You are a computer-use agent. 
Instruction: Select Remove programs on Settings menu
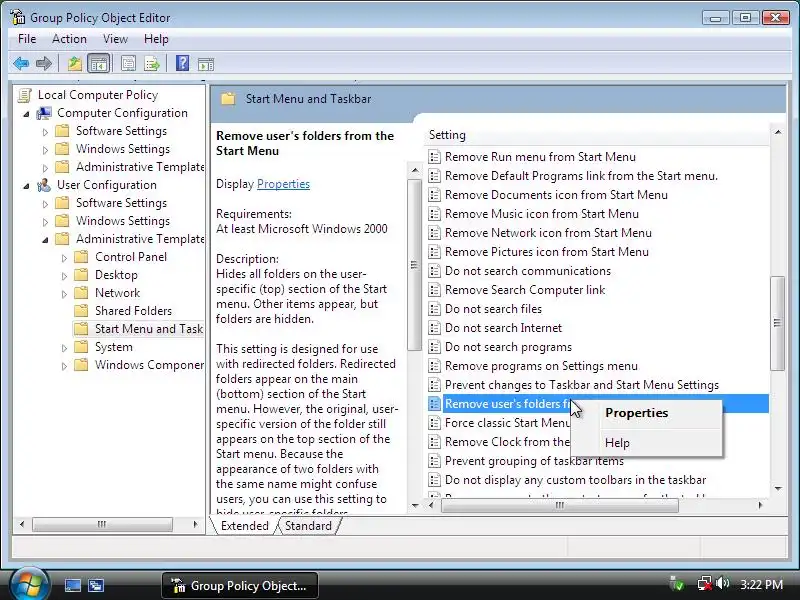pos(541,366)
